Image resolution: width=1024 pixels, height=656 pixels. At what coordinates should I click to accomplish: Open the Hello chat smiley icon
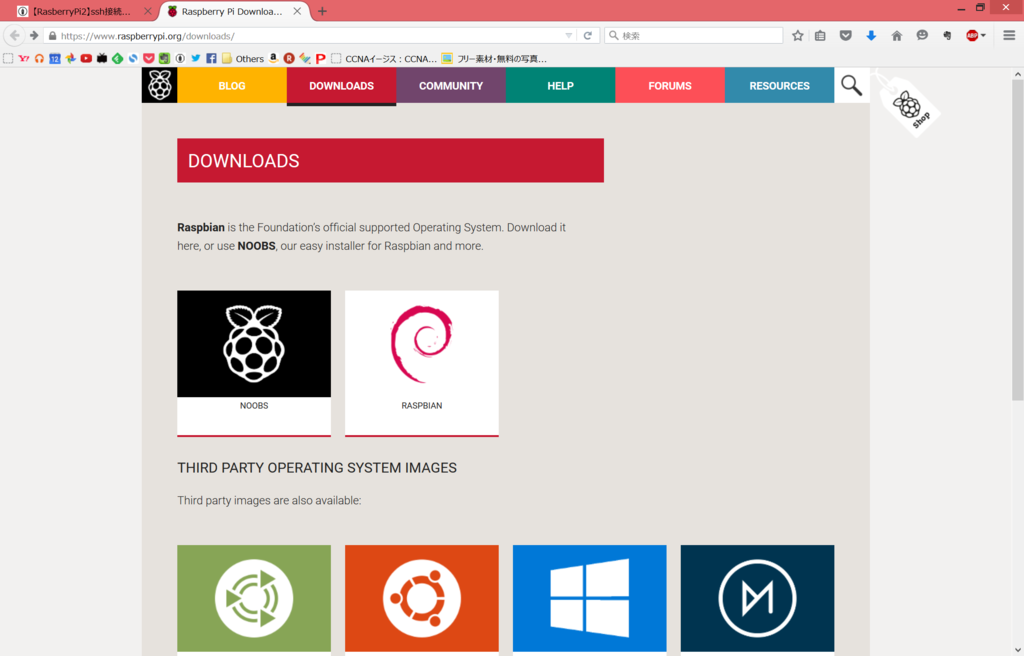[x=922, y=35]
